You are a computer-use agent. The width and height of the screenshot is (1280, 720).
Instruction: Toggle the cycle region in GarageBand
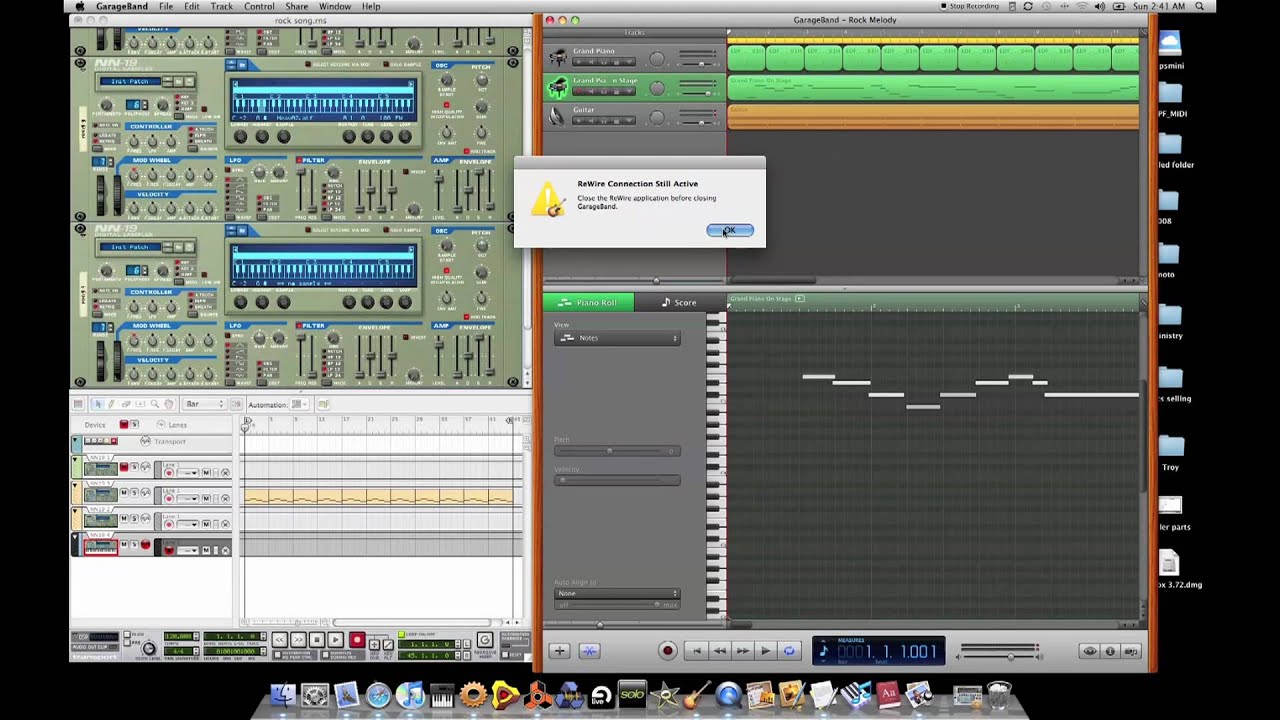[x=789, y=651]
